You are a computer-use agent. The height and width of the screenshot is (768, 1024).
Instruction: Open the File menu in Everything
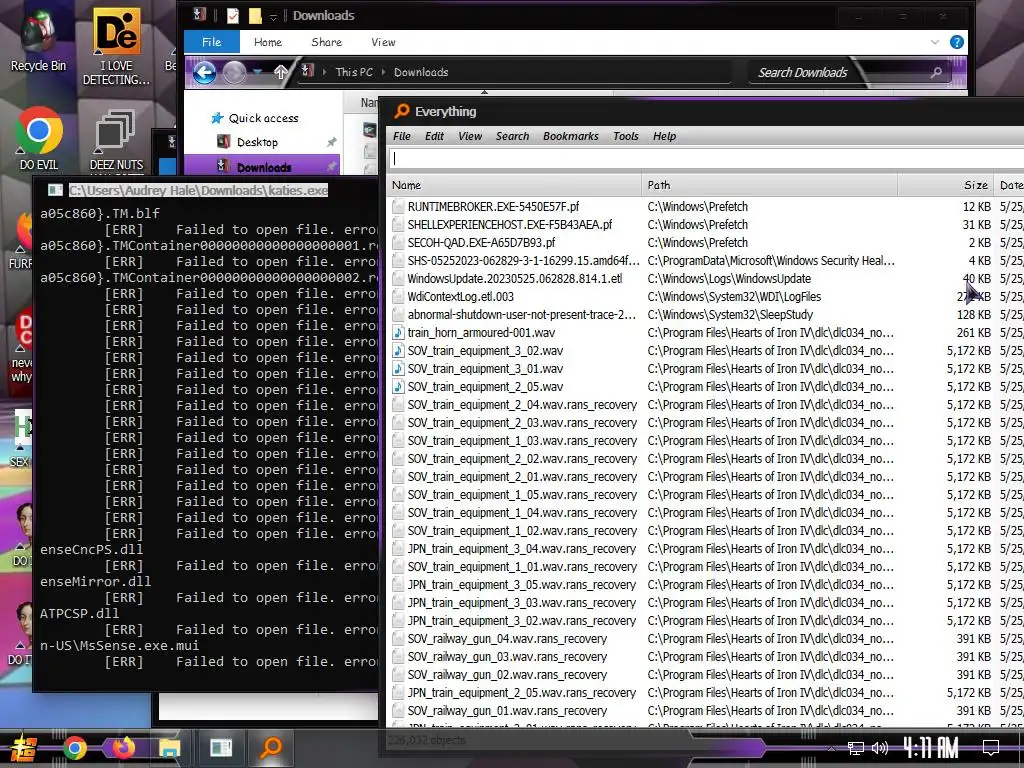coord(402,136)
